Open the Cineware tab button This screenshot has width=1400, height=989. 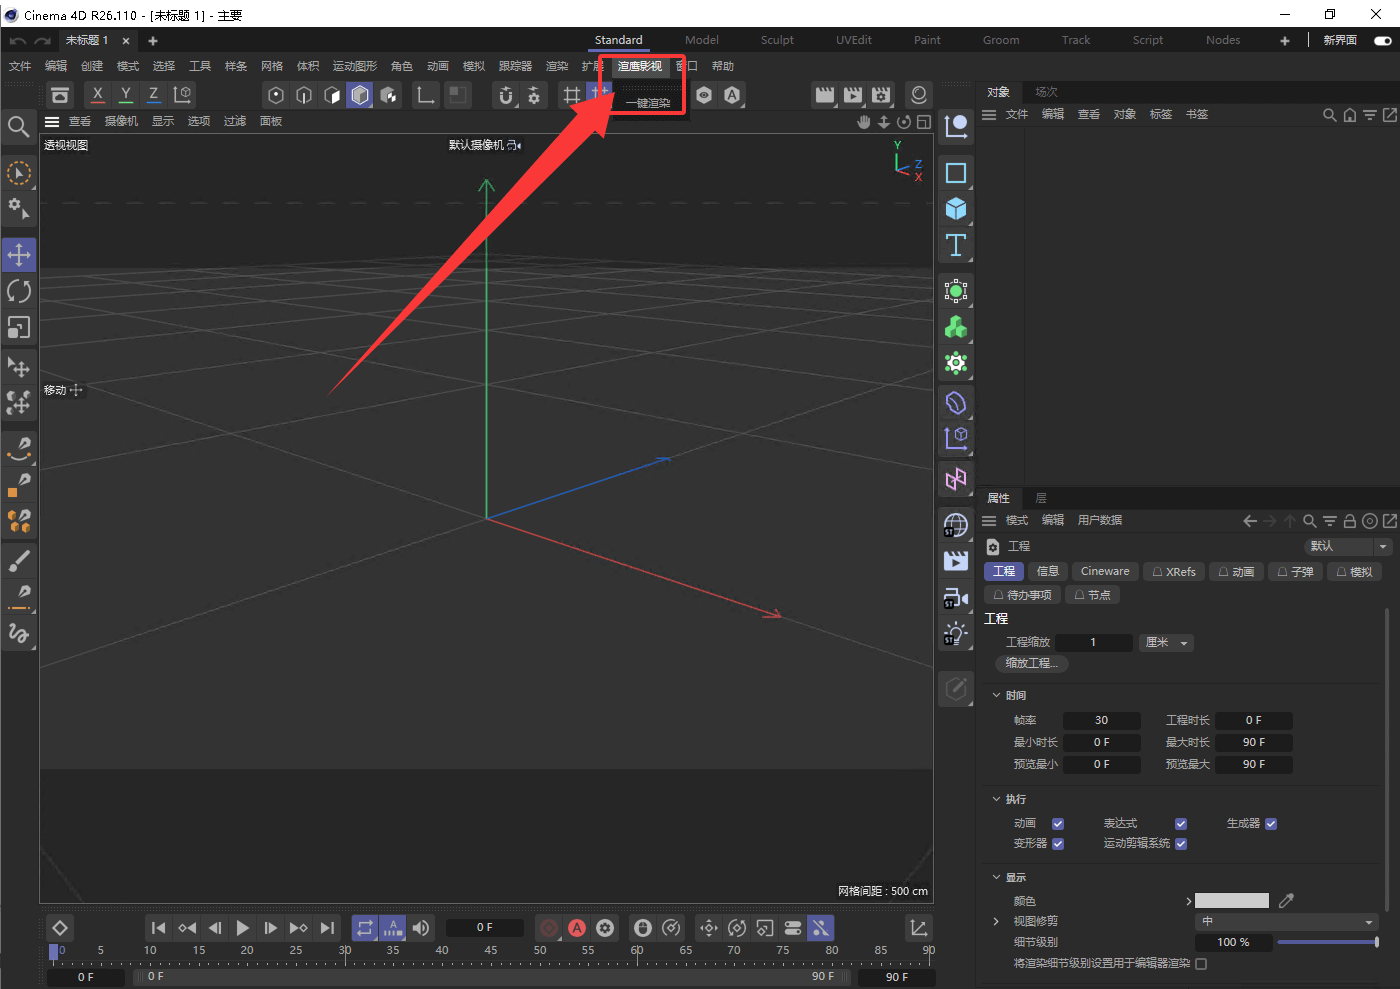coord(1105,572)
